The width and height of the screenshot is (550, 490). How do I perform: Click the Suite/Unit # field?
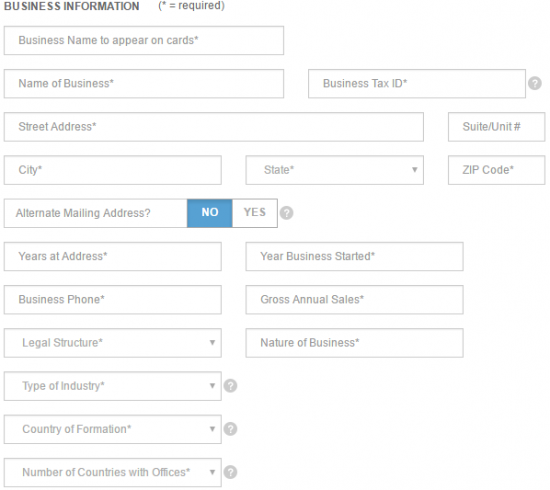[x=496, y=127]
